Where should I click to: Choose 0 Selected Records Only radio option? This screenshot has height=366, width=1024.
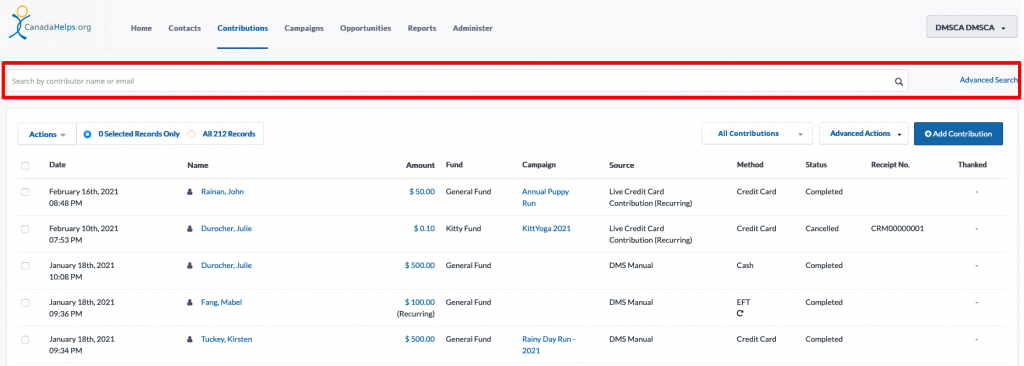[88, 134]
